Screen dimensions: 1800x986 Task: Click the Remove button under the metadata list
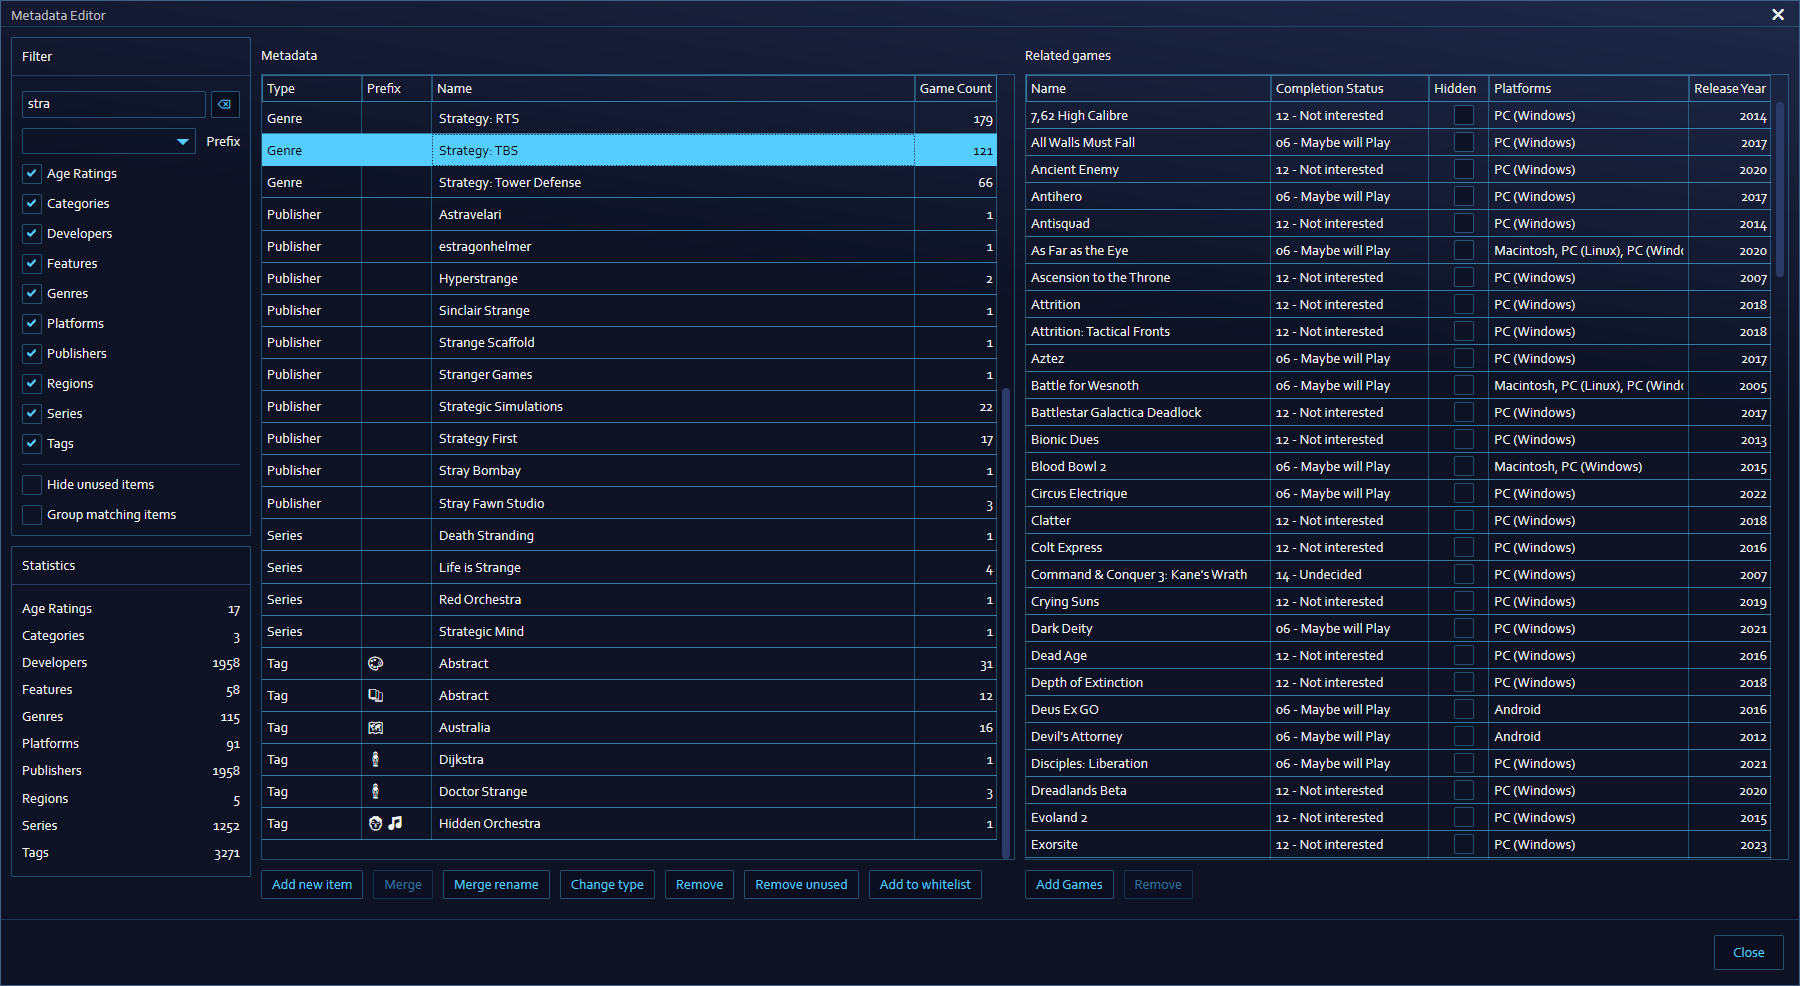[x=699, y=885]
